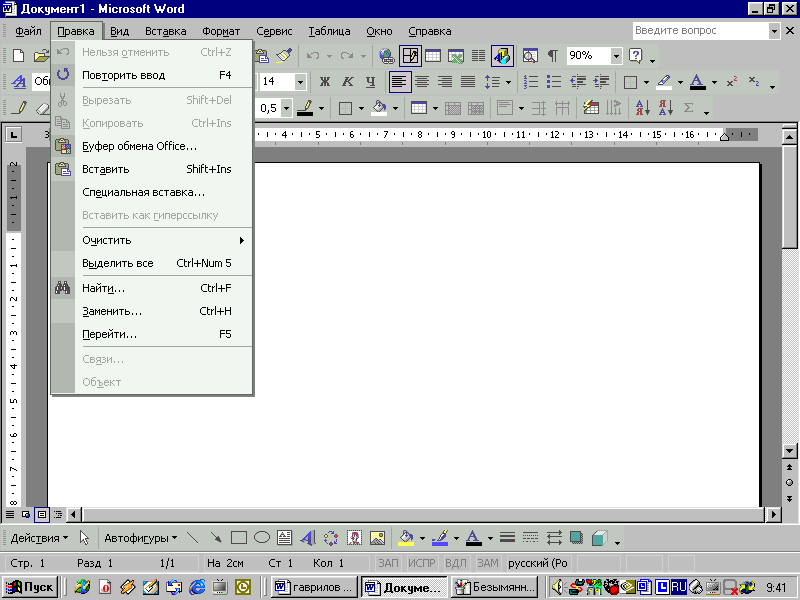
Task: Click shading color bucket in Tables toolbar
Action: click(380, 108)
